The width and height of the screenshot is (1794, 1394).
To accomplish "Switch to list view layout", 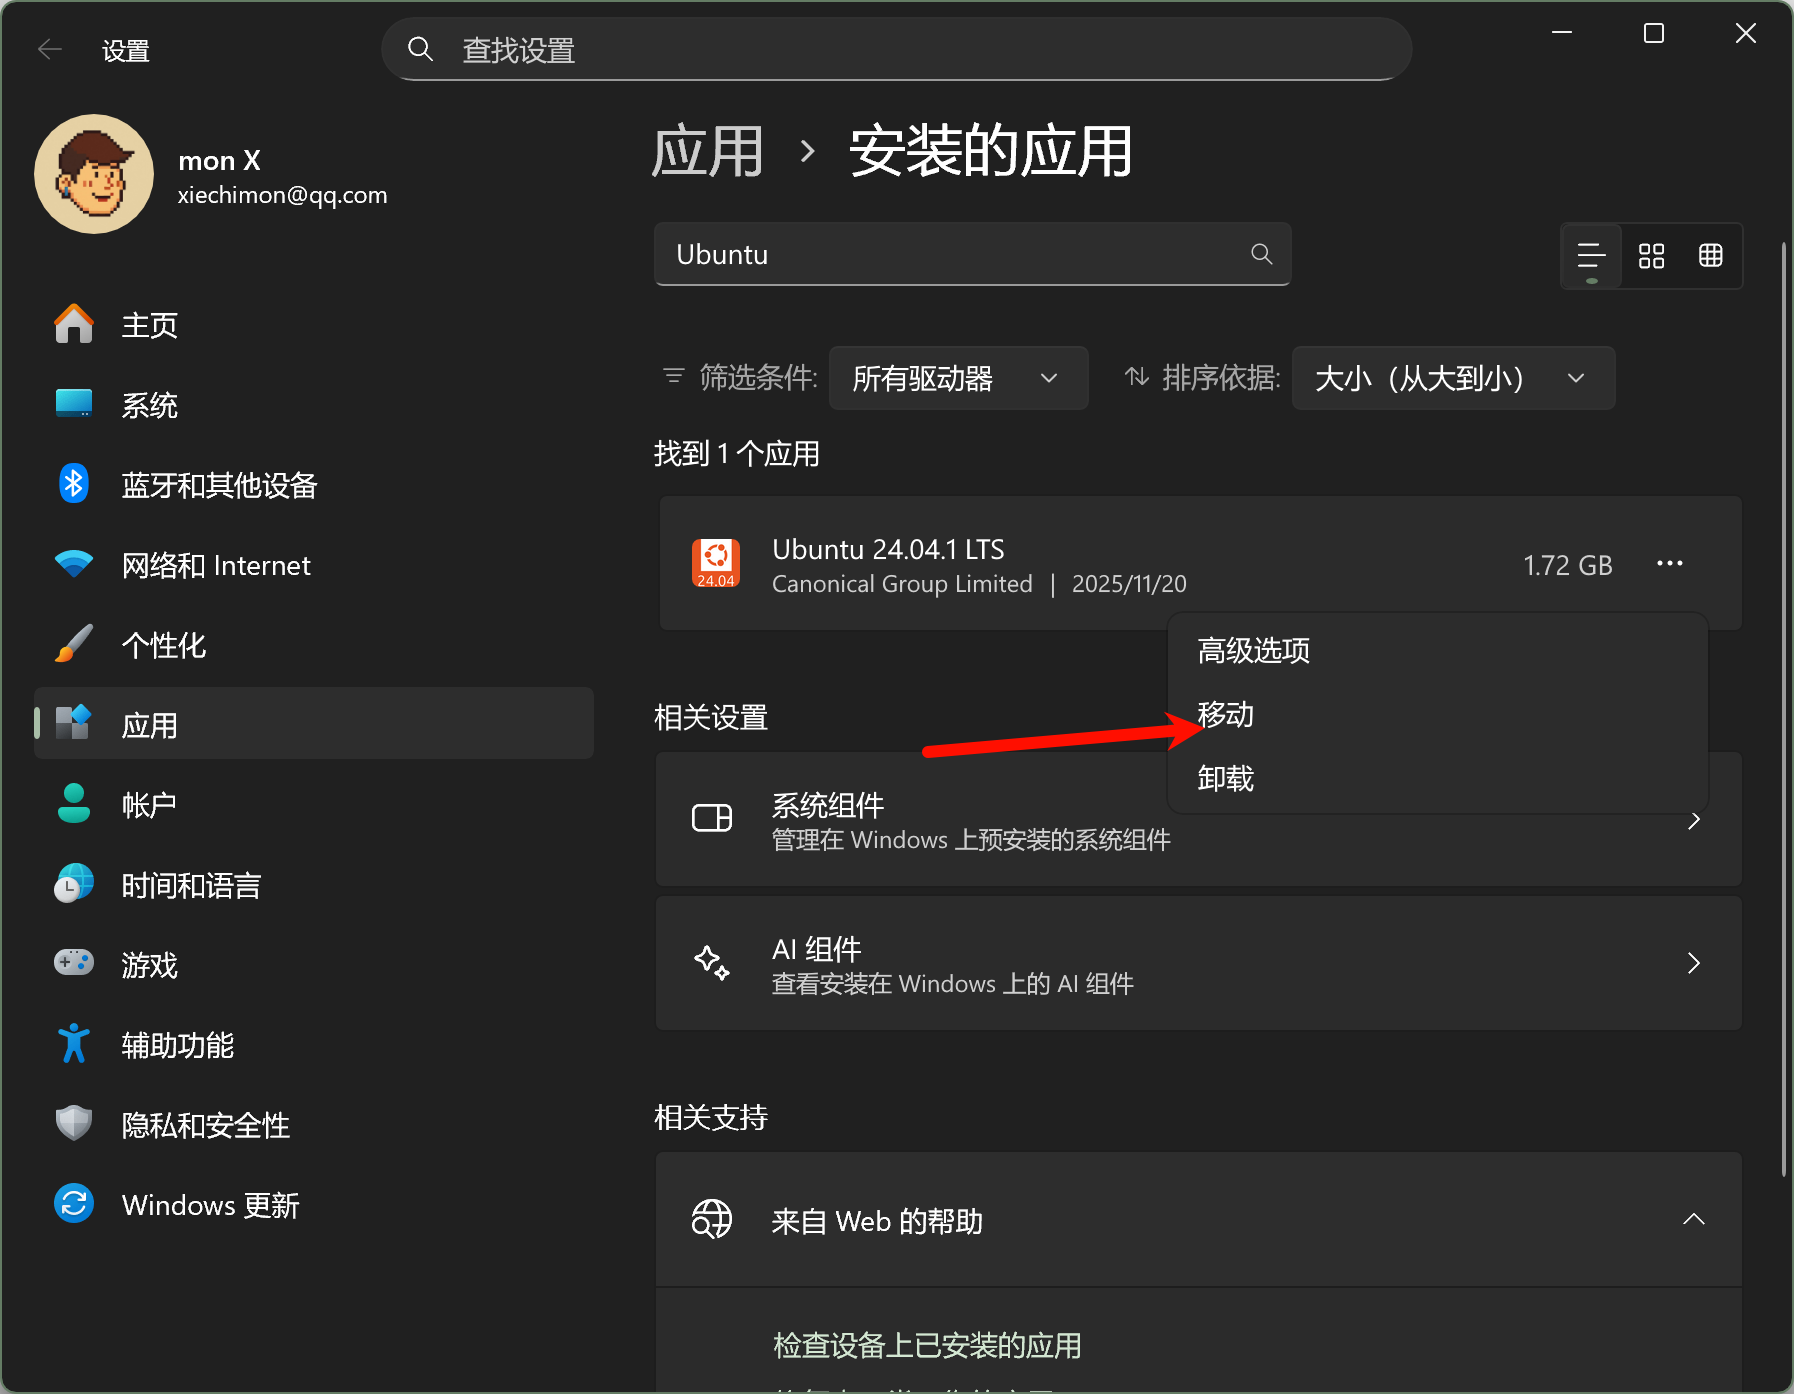I will click(1591, 256).
